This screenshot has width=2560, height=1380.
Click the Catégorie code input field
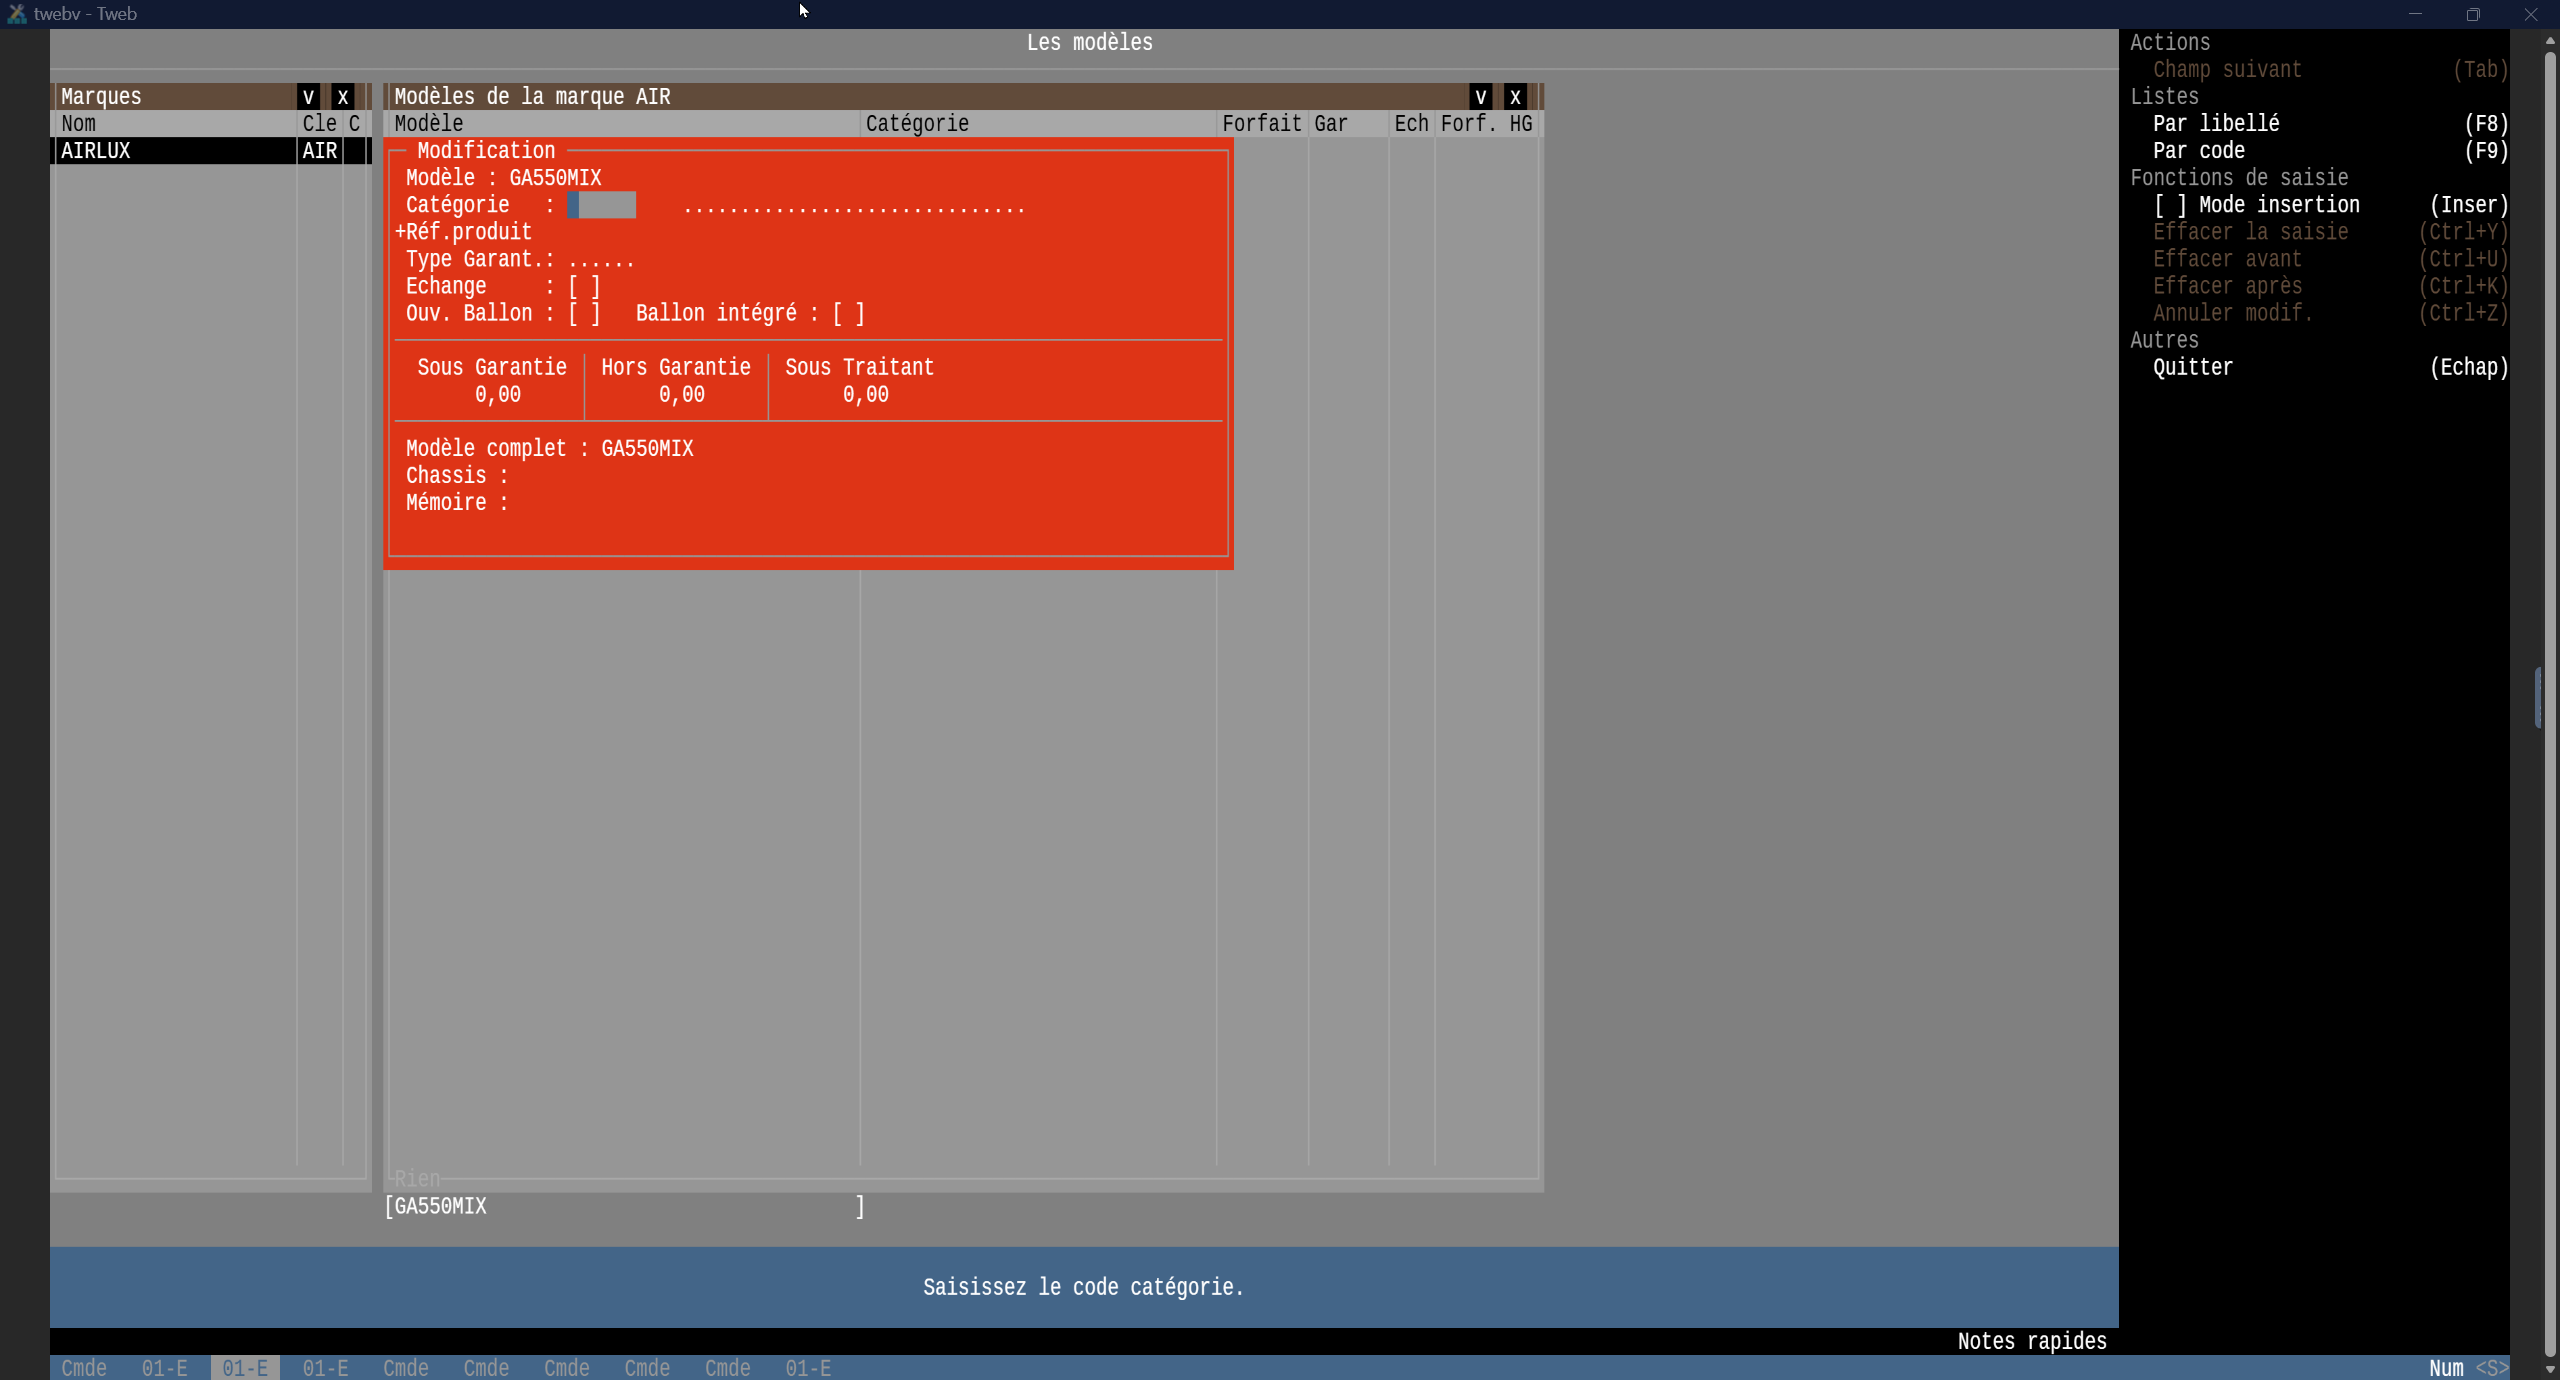(601, 205)
